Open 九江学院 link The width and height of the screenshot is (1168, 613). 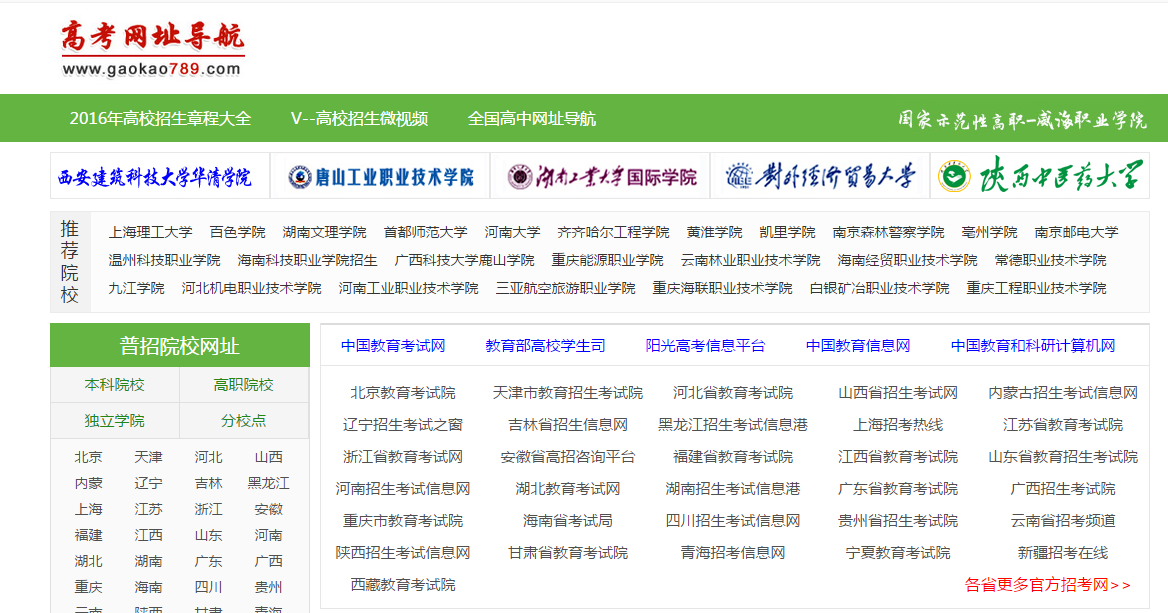click(136, 288)
